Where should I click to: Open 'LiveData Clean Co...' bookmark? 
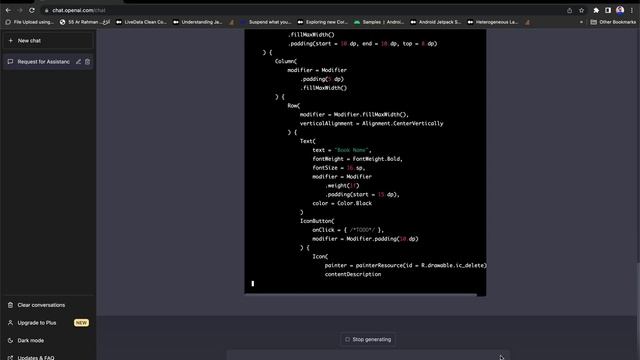coord(141,22)
